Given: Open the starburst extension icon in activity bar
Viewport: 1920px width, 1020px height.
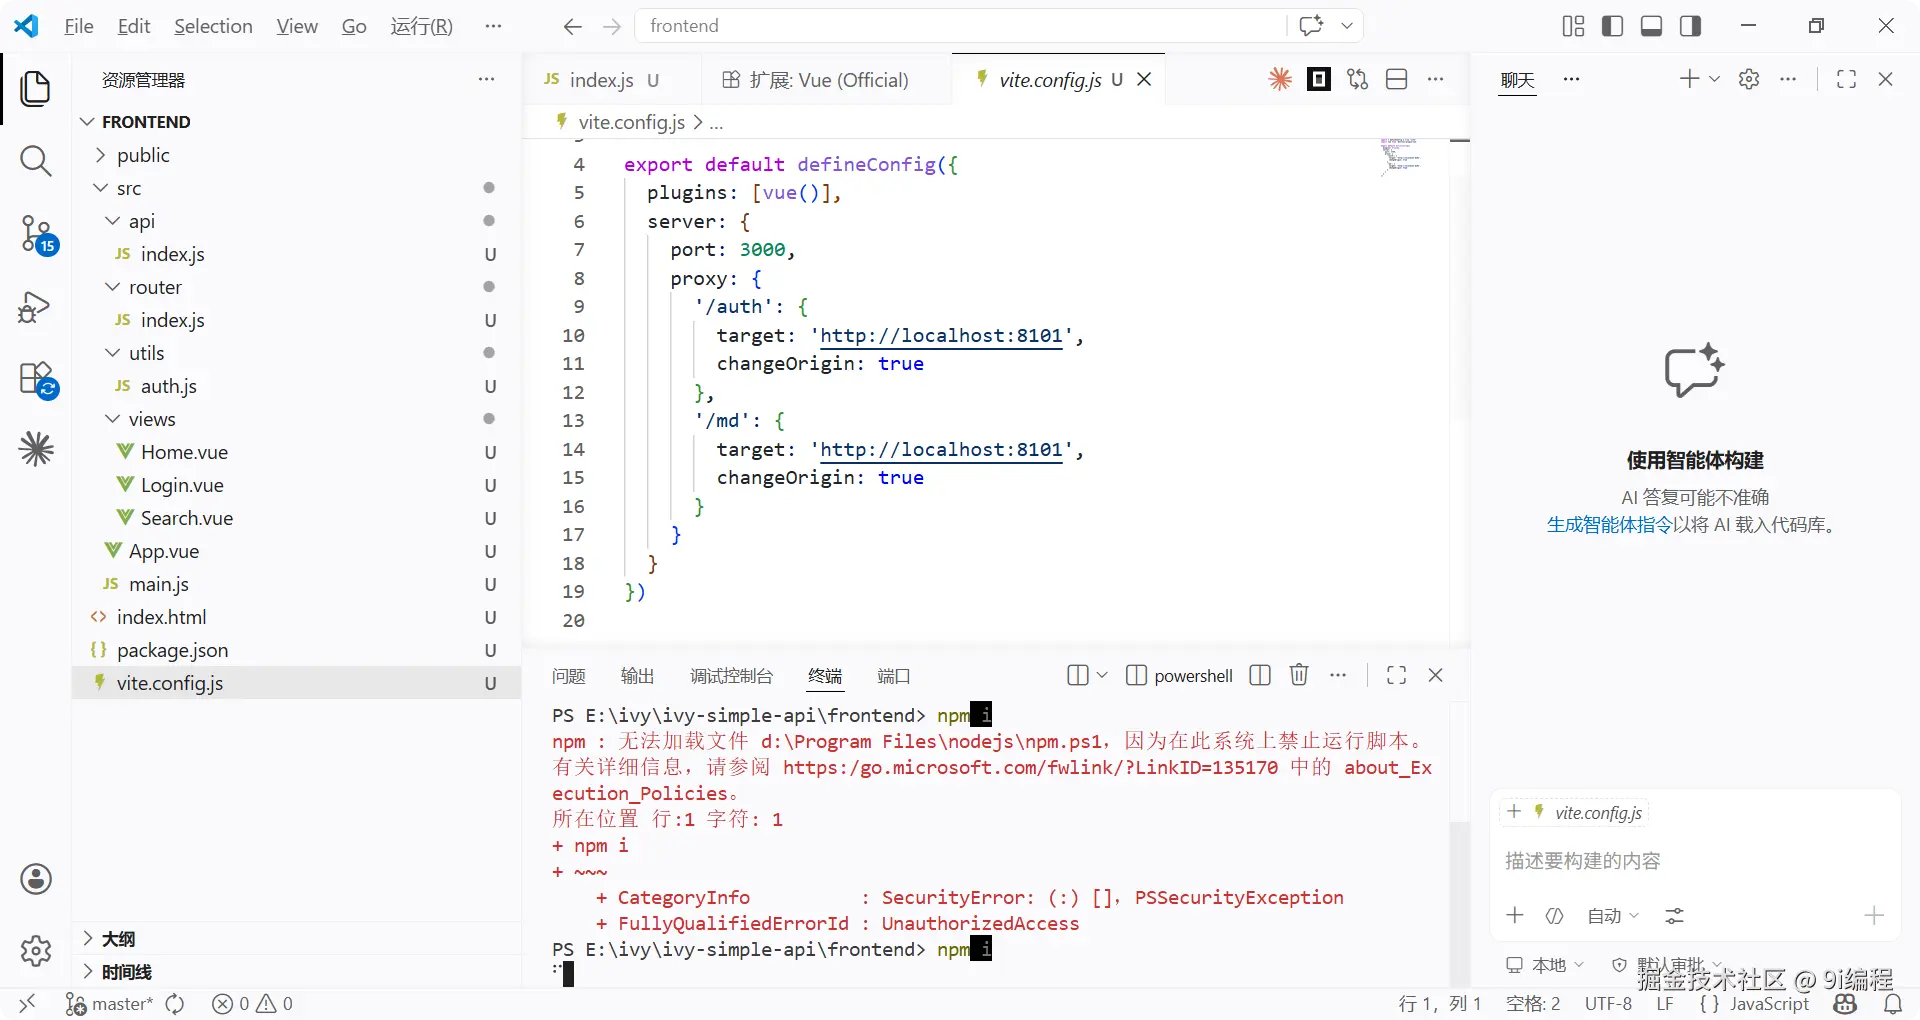Looking at the screenshot, I should [x=36, y=449].
